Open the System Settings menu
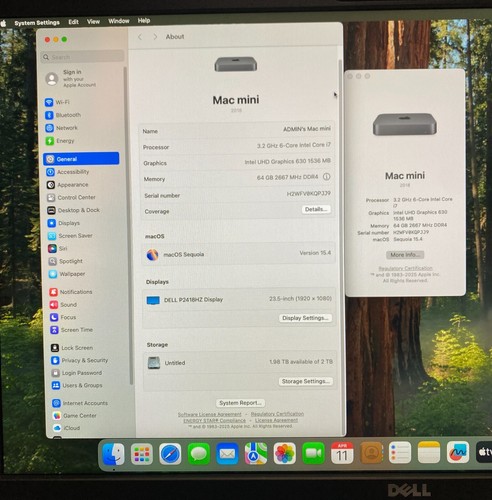492x500 pixels. [37, 23]
